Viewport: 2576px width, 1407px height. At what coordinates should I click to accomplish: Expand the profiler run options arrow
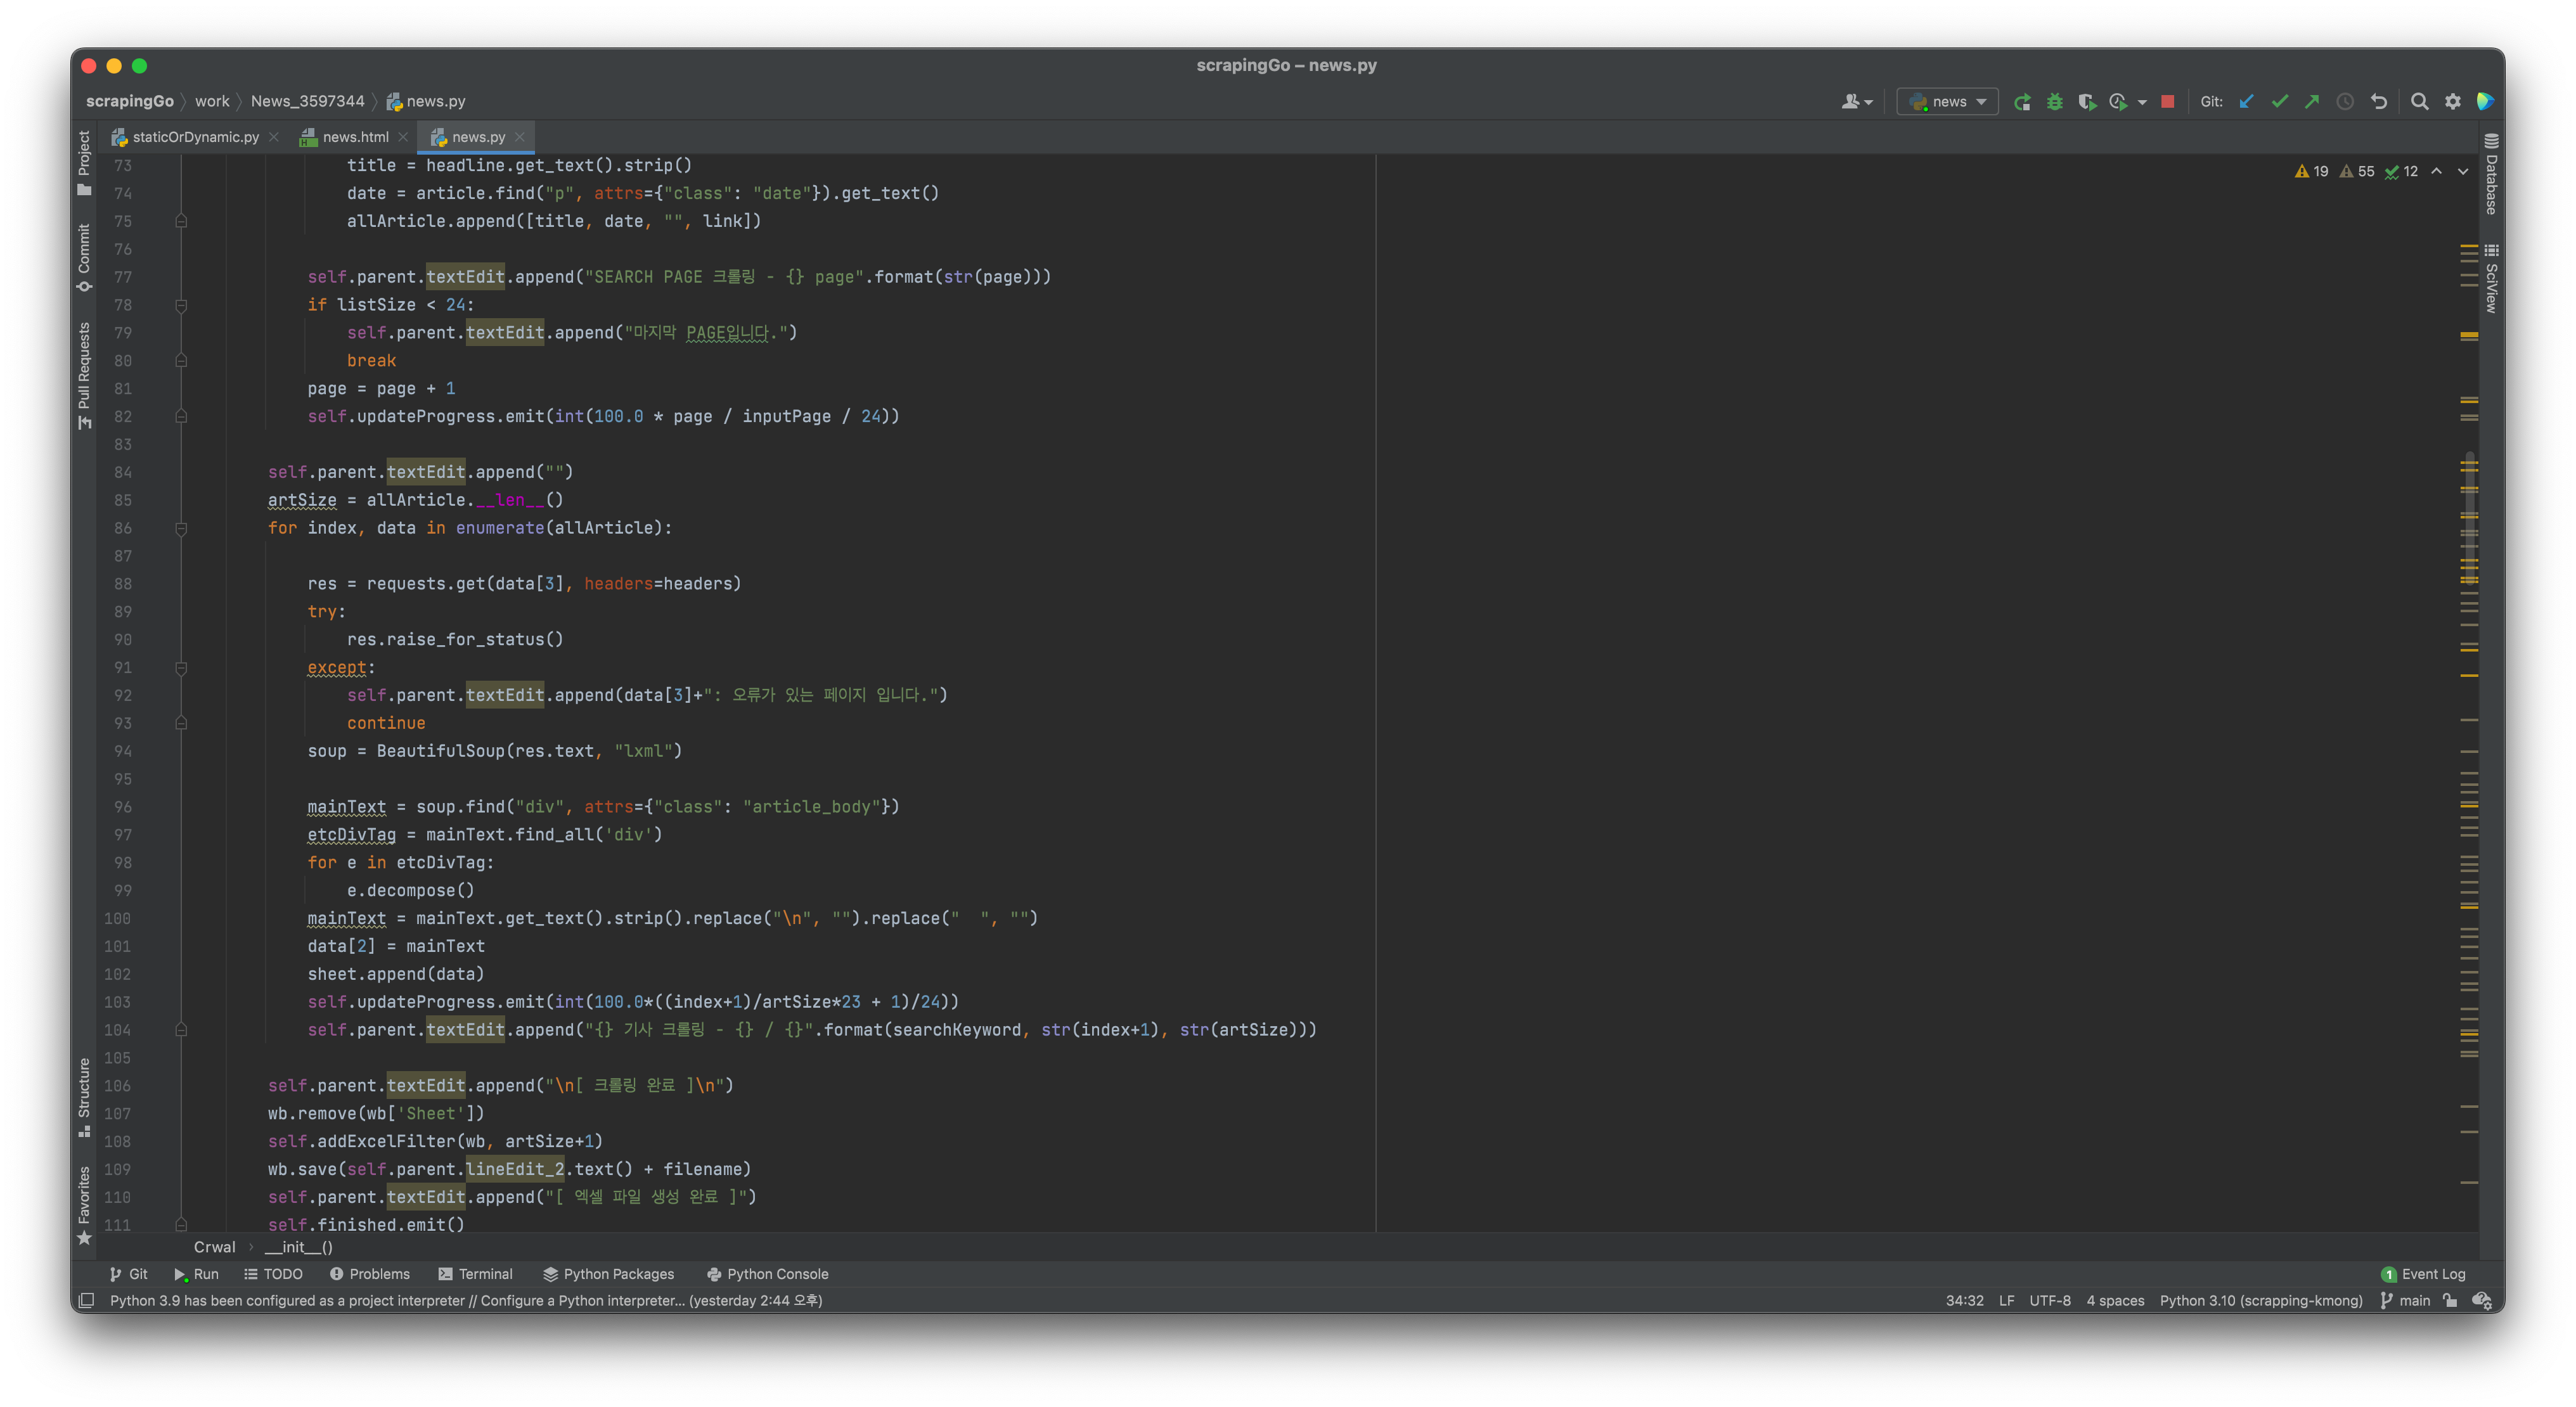coord(2142,102)
